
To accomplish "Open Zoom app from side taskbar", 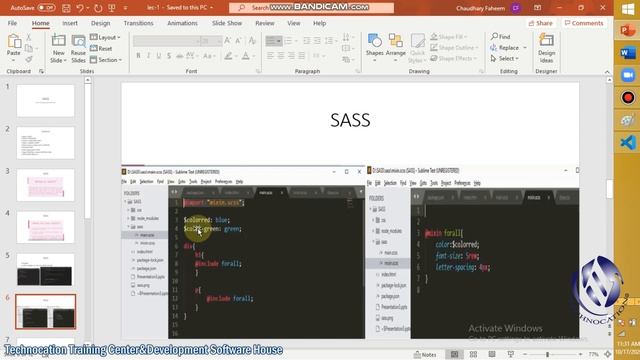I will point(627,76).
